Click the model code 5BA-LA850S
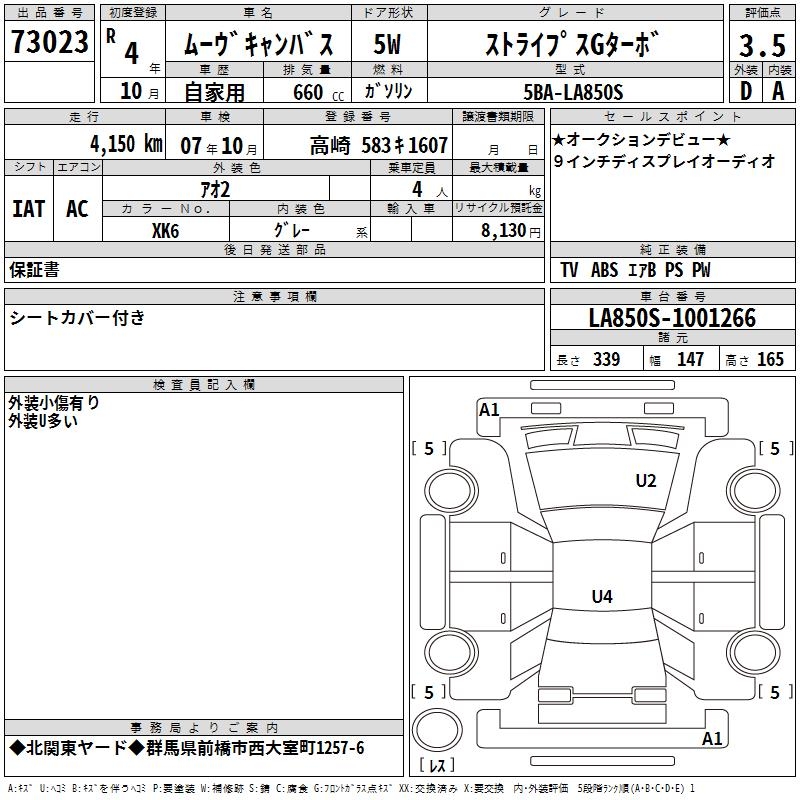Image resolution: width=800 pixels, height=800 pixels. (573, 92)
